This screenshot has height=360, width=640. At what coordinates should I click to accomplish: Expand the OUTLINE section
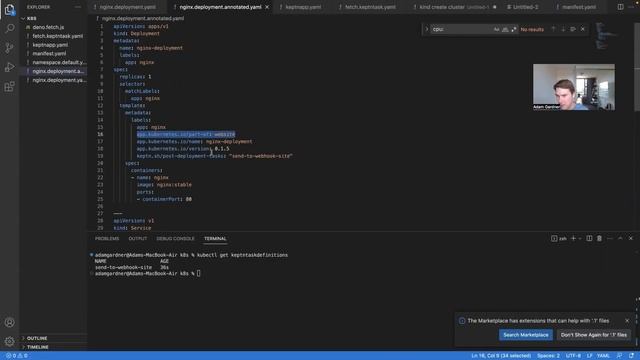pyautogui.click(x=53, y=338)
